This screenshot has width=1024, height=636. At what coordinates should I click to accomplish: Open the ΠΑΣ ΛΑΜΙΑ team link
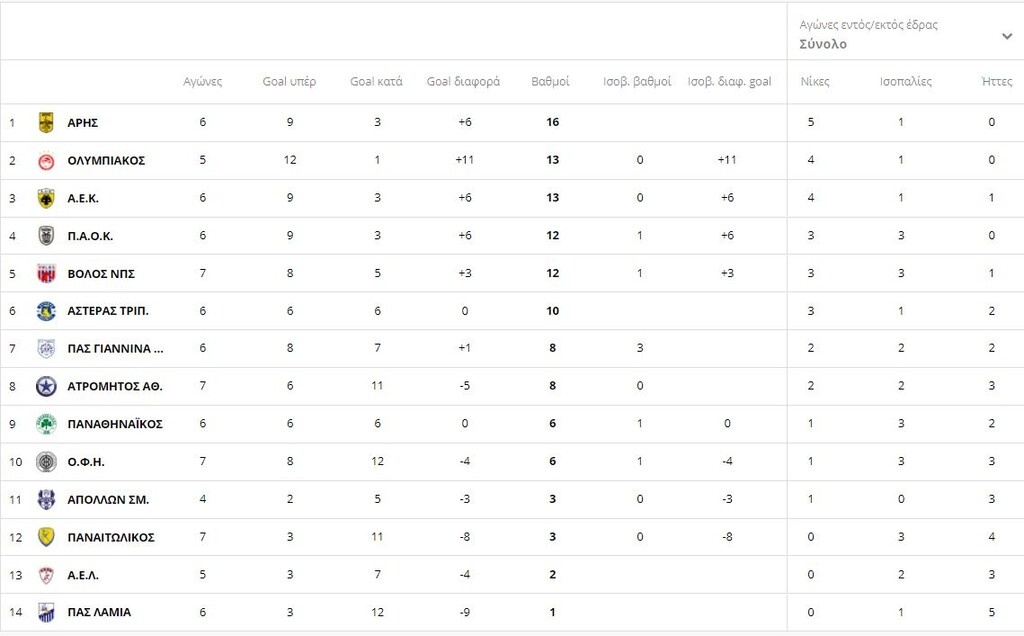(x=99, y=612)
